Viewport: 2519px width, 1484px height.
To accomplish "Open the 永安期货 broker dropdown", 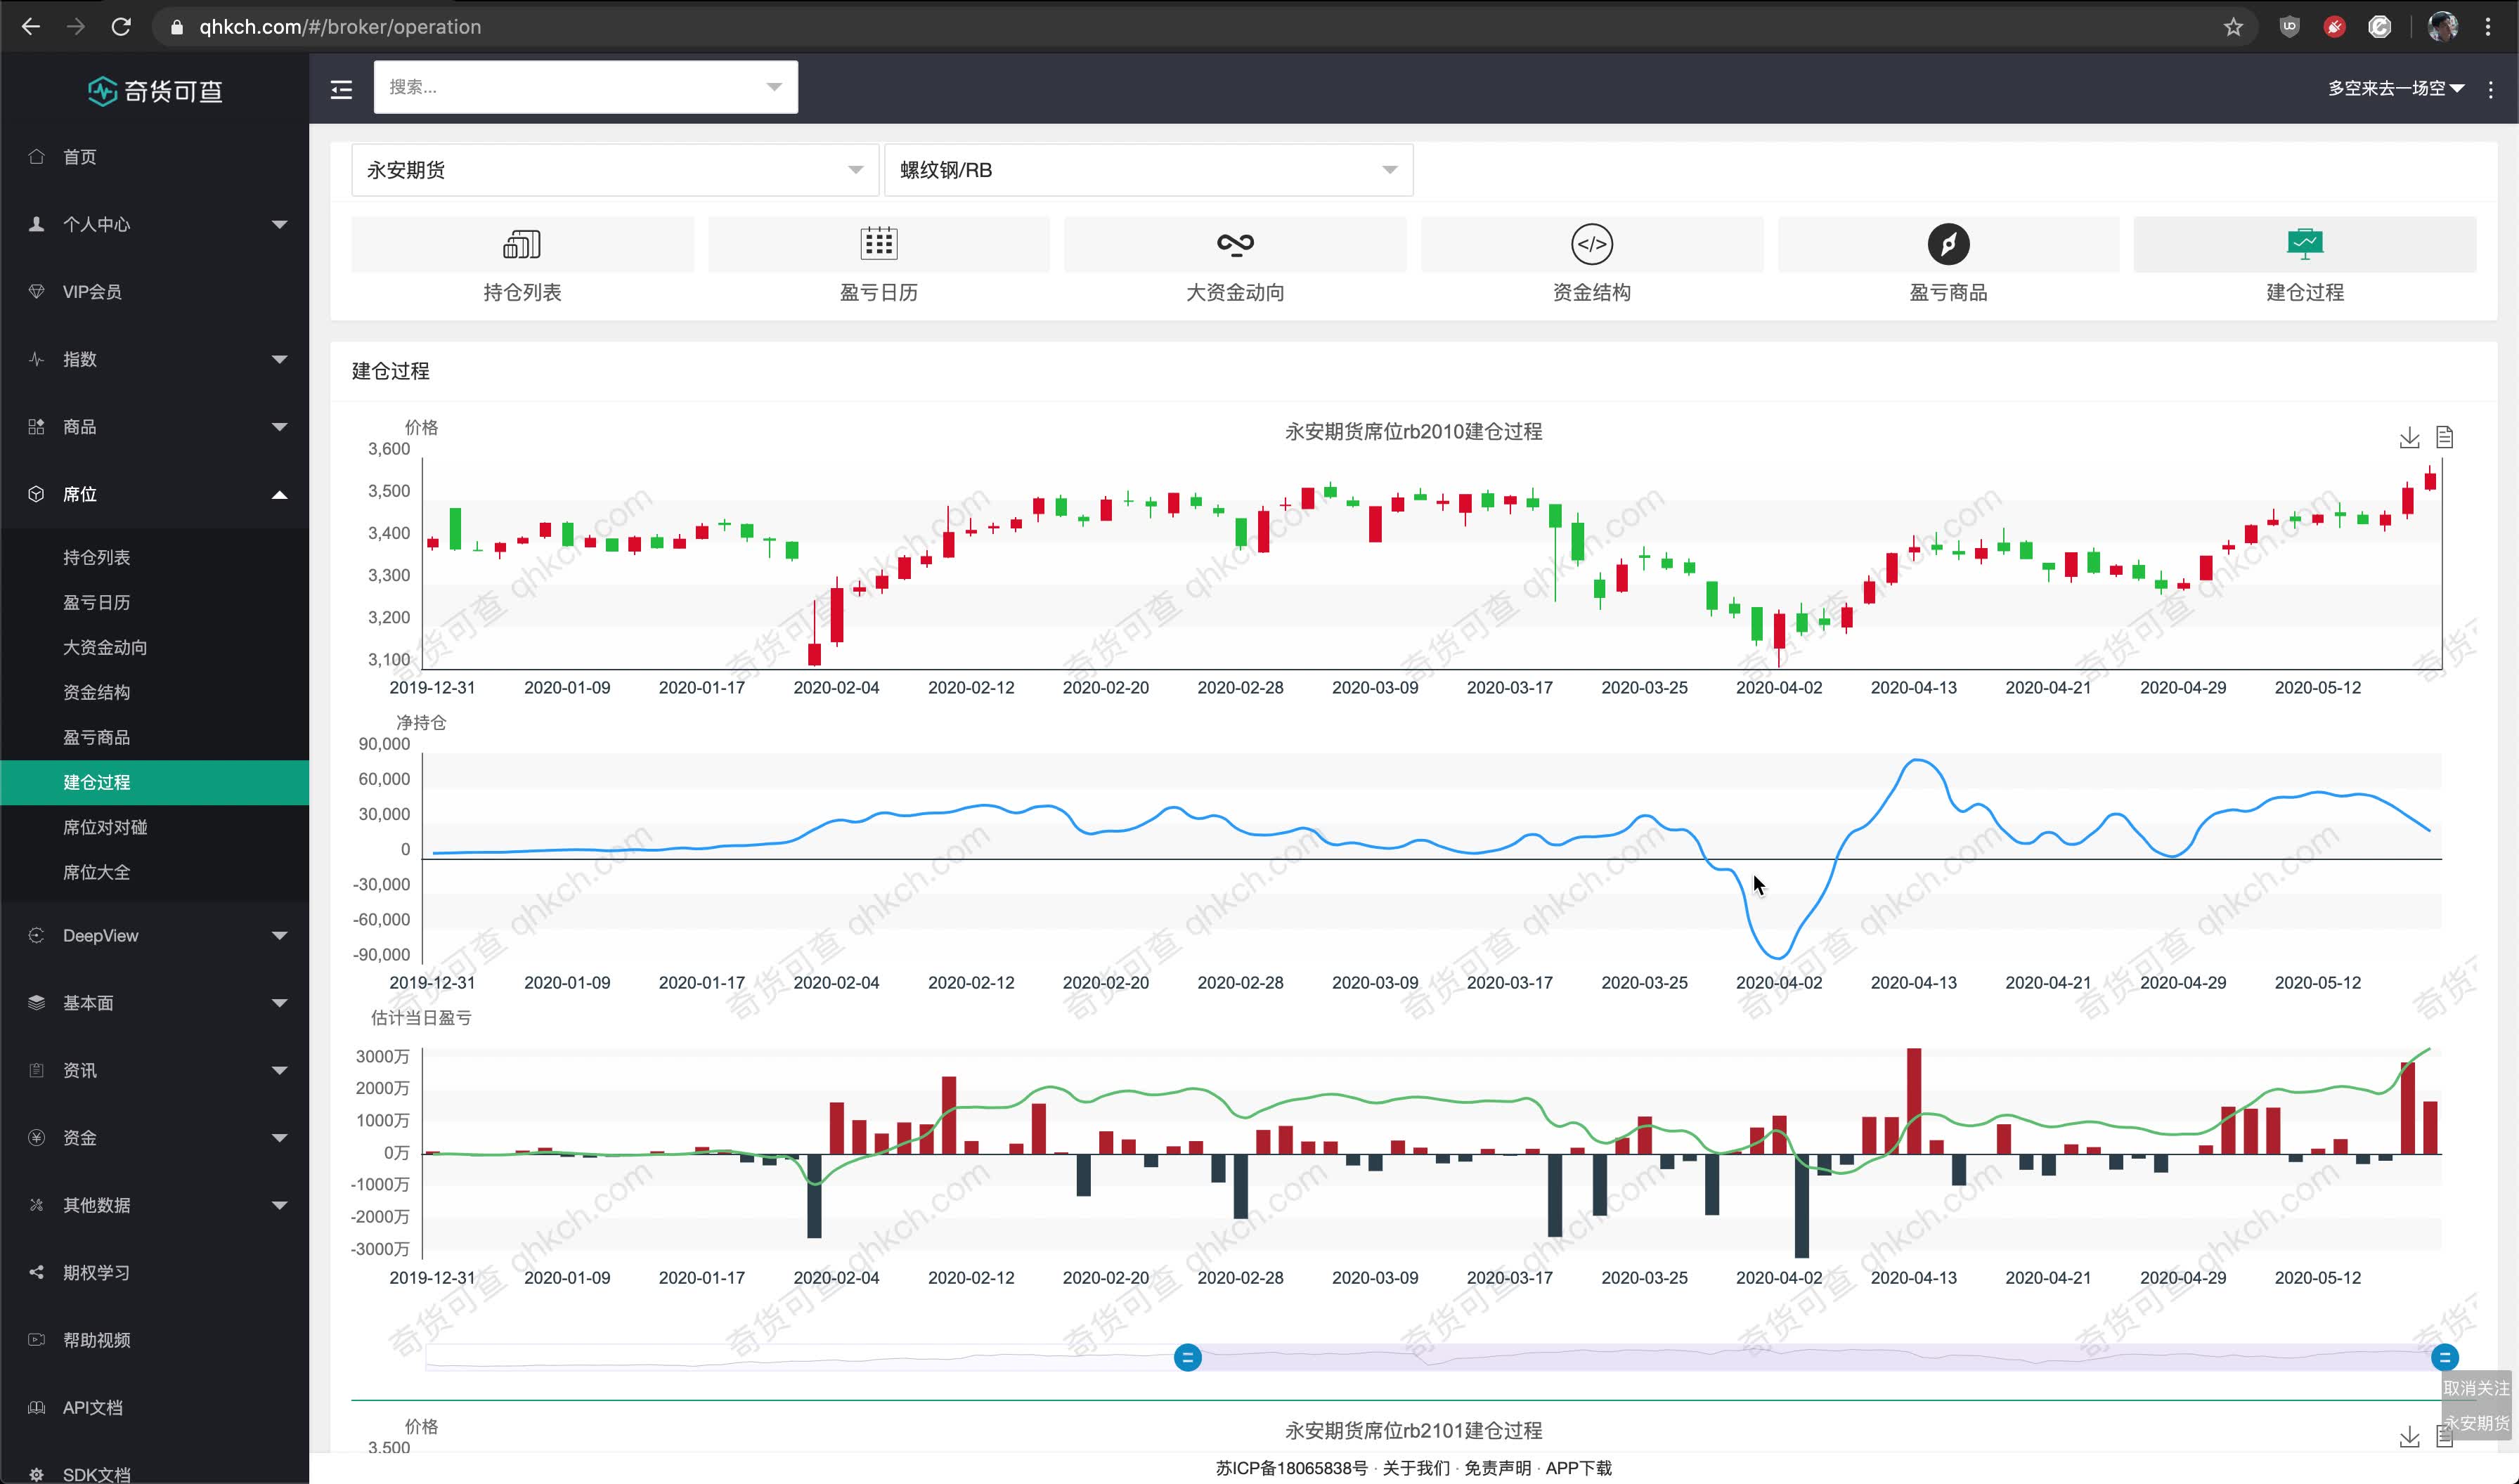I will [x=614, y=170].
